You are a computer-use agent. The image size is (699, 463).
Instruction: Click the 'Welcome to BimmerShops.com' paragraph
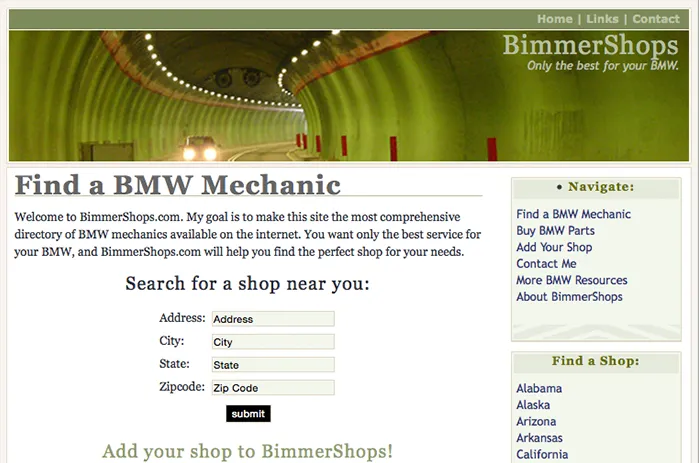(x=247, y=234)
